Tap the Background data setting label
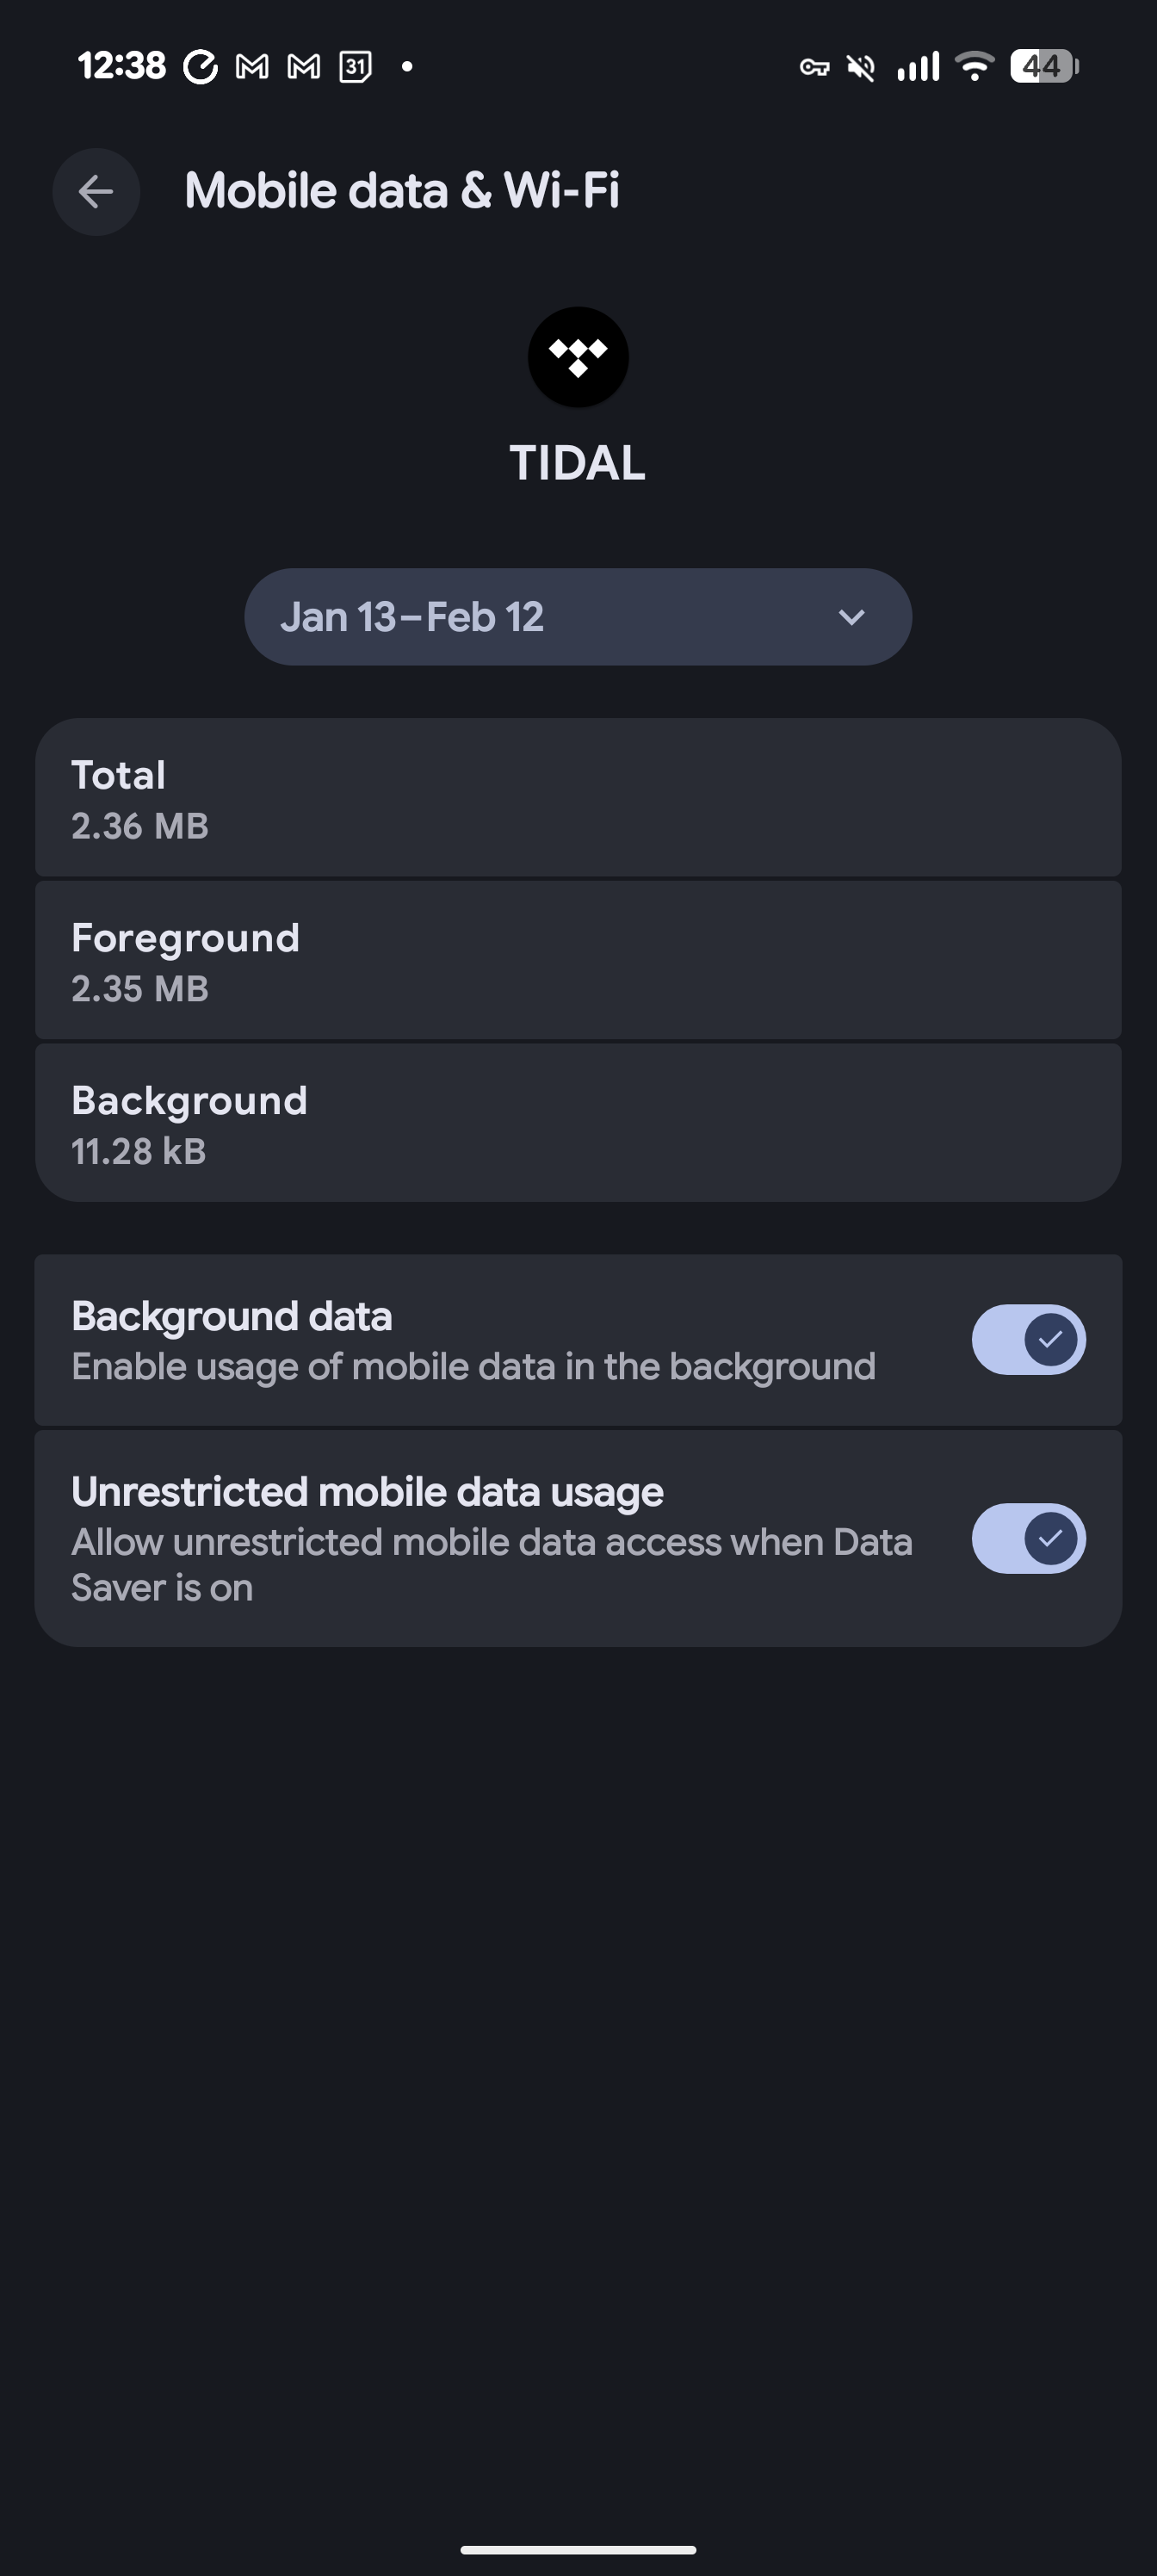The width and height of the screenshot is (1157, 2576). point(232,1317)
